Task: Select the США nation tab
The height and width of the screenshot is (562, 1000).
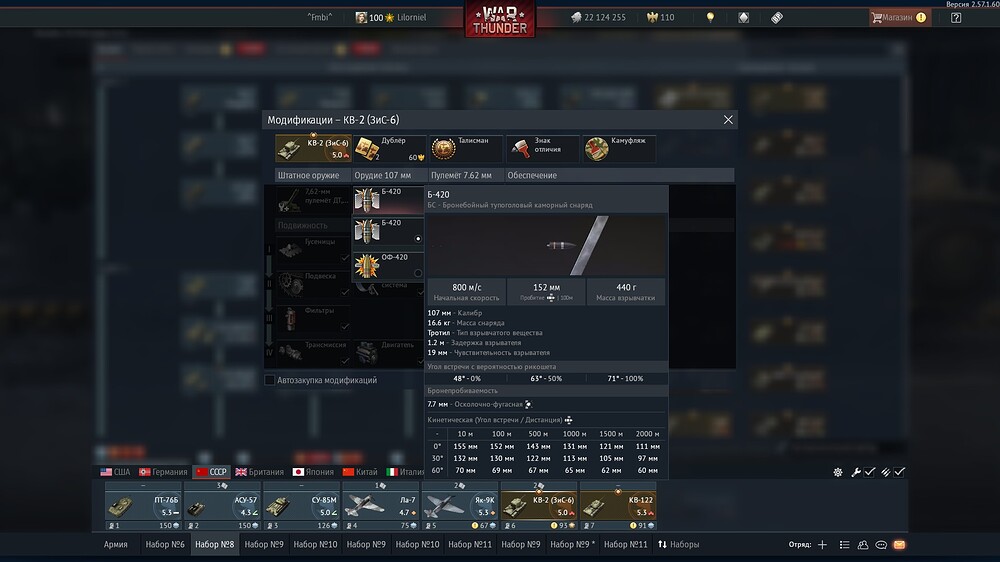Action: click(115, 472)
